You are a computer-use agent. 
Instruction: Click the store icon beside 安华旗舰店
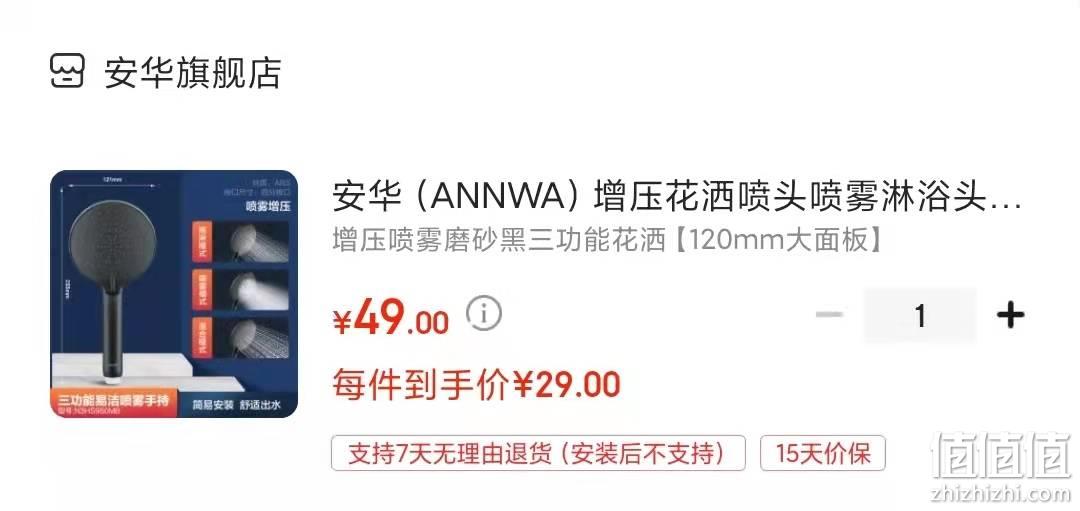[x=67, y=72]
